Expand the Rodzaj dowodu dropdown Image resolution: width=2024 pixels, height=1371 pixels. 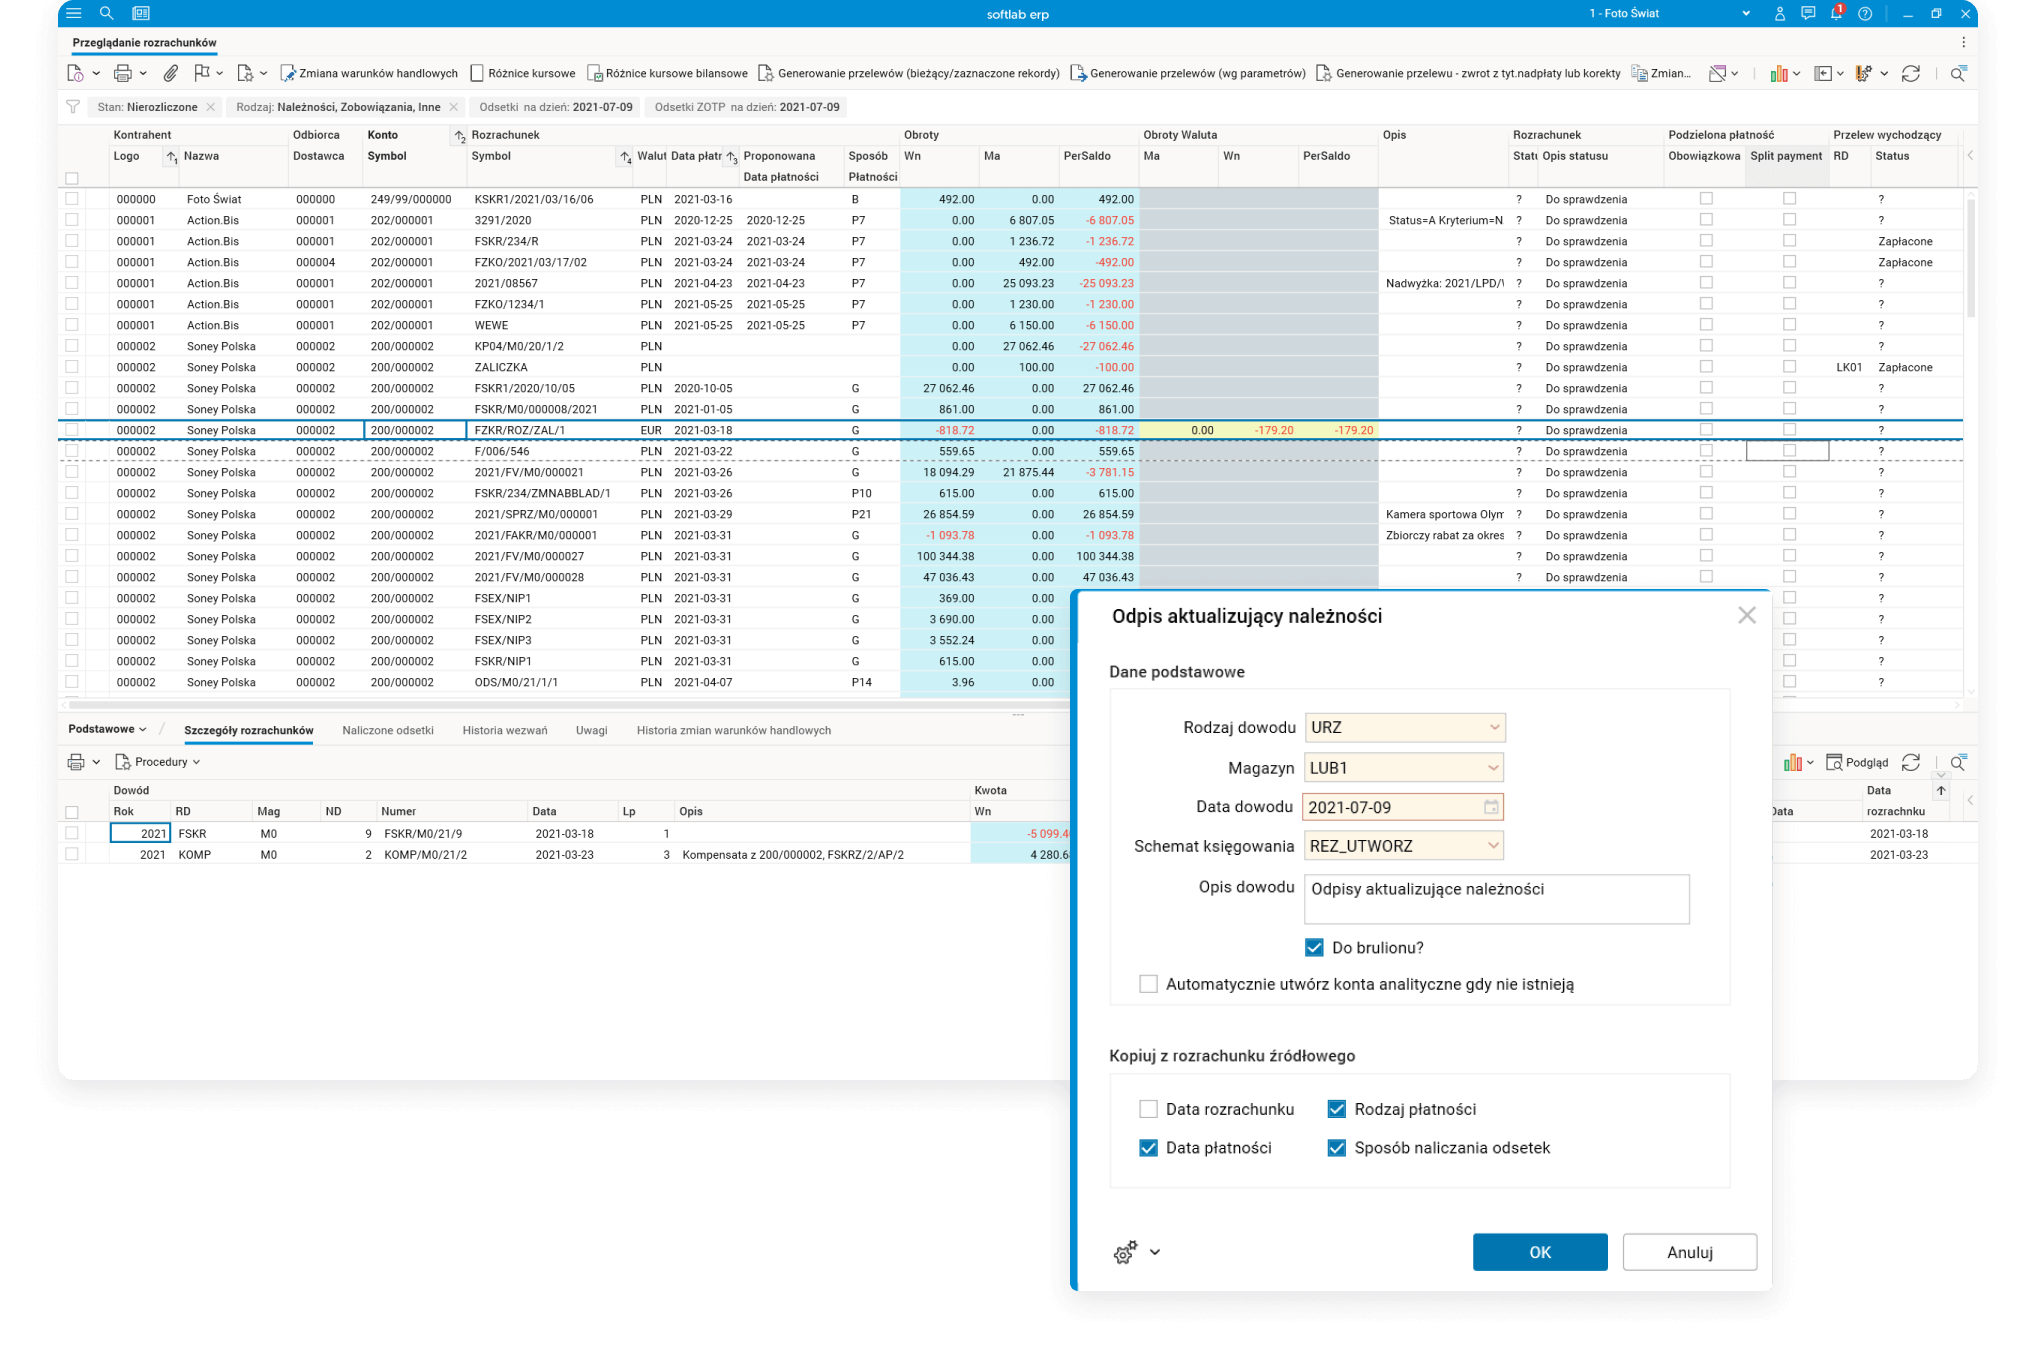point(1494,727)
